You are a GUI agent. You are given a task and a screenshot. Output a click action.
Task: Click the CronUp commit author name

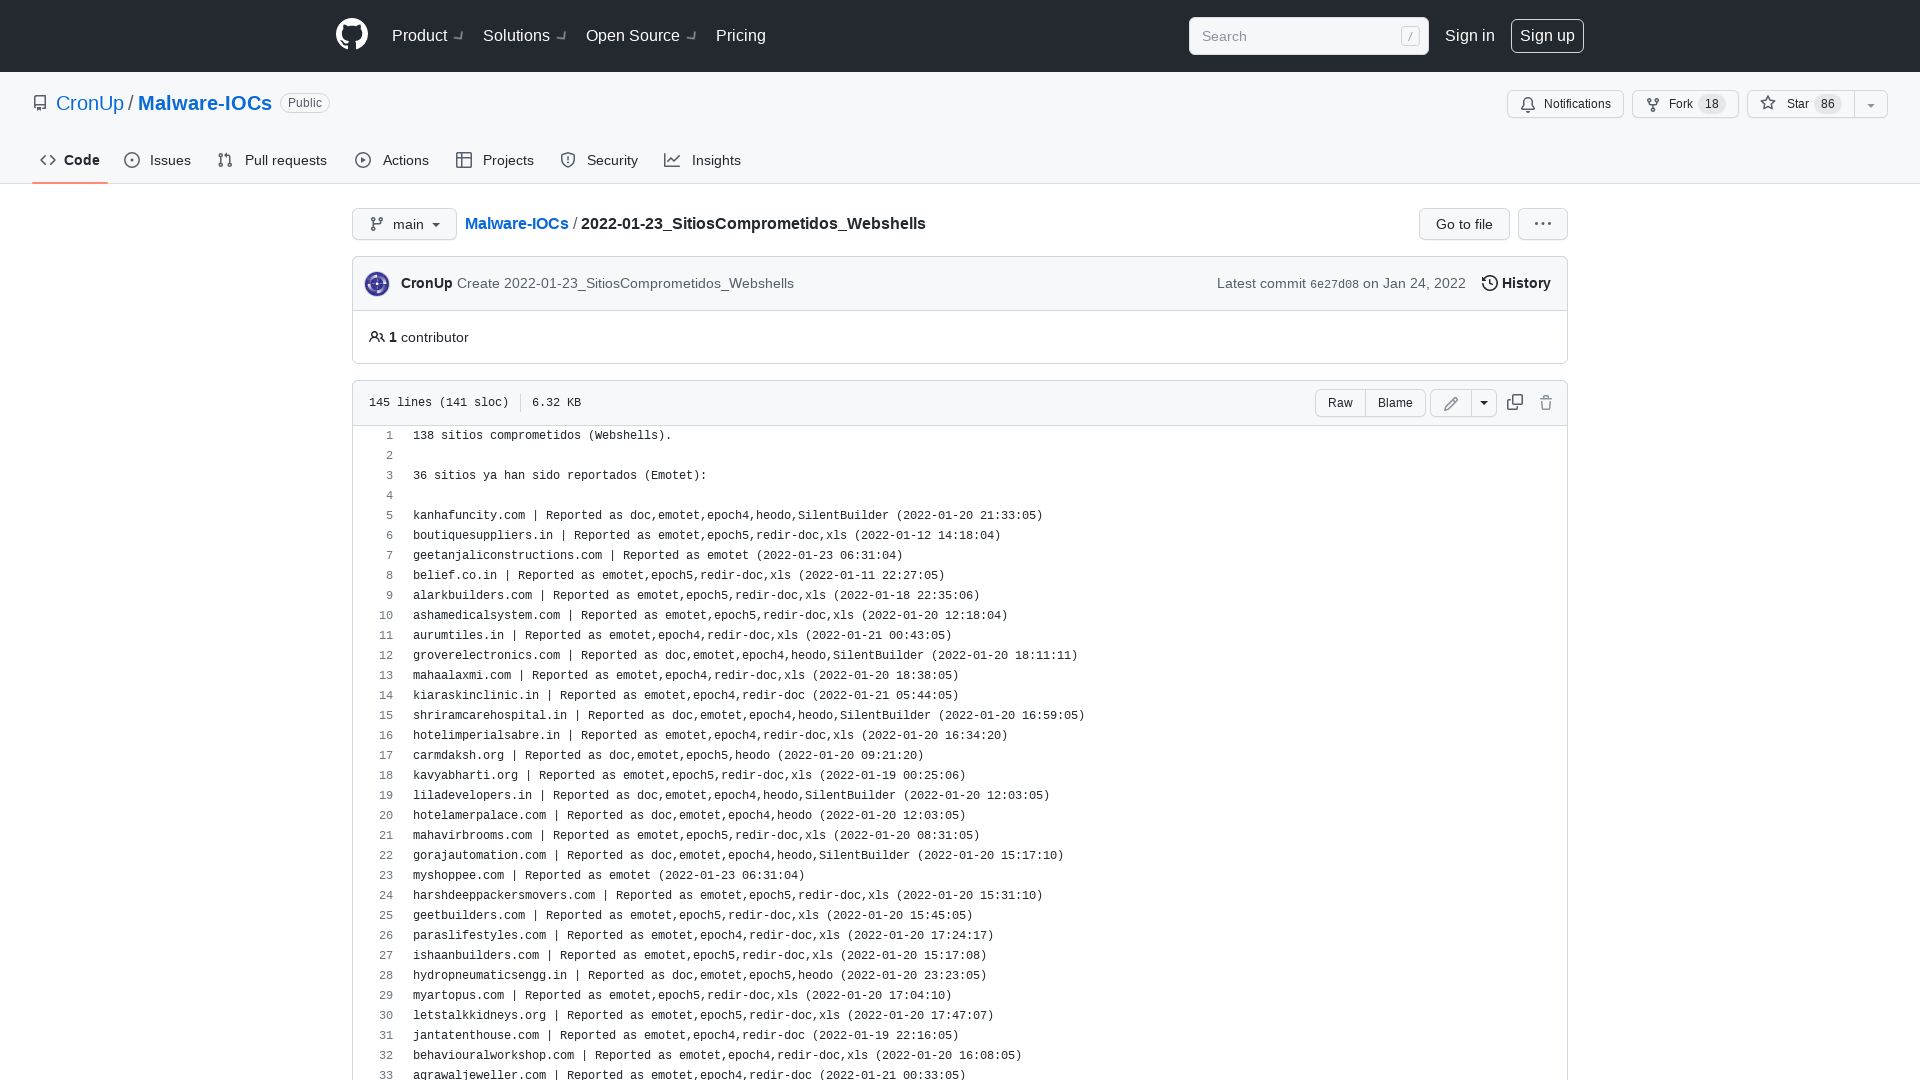[x=427, y=284]
